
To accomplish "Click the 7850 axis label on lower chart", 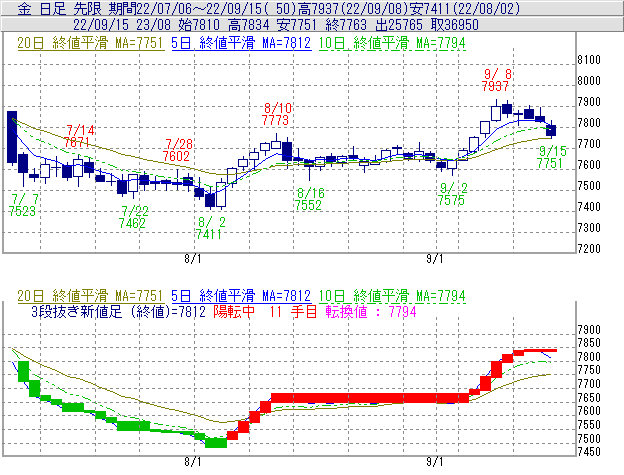I will [x=589, y=343].
